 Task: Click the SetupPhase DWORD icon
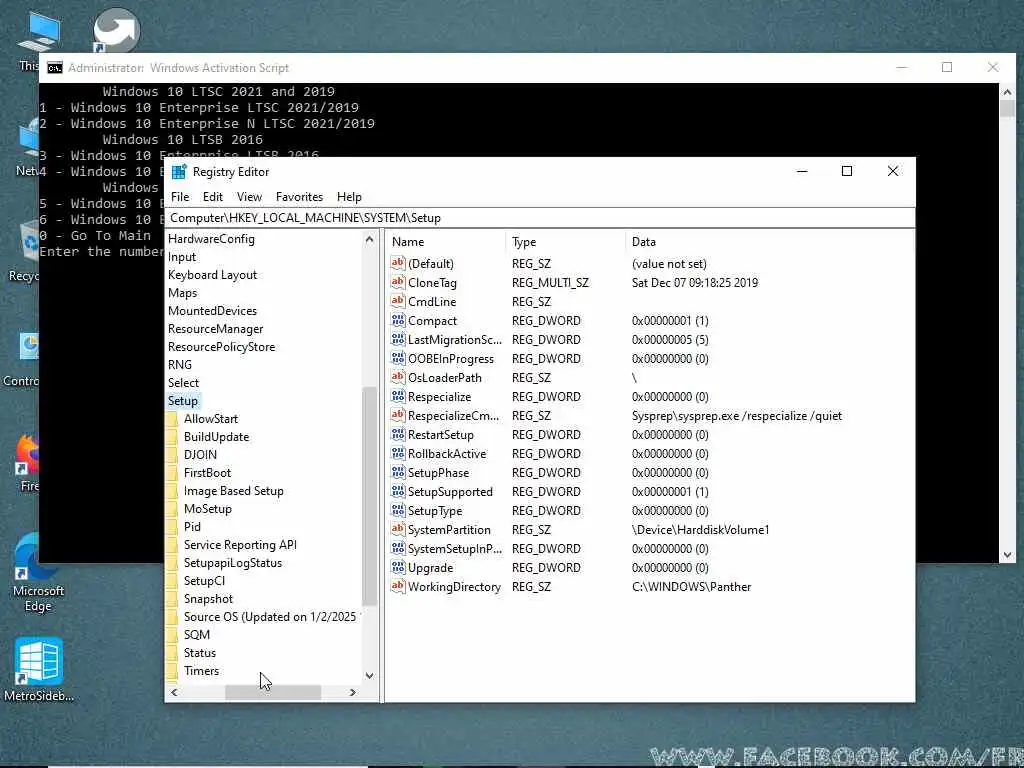(x=398, y=472)
